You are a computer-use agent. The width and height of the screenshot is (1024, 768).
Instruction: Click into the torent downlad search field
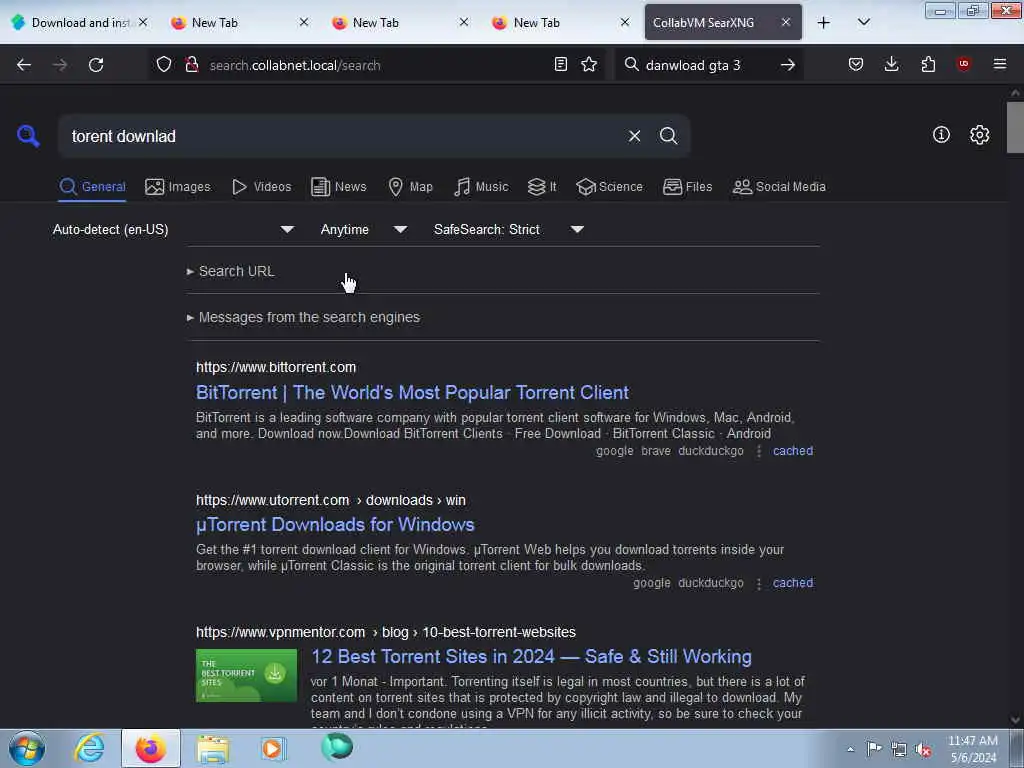[x=340, y=136]
